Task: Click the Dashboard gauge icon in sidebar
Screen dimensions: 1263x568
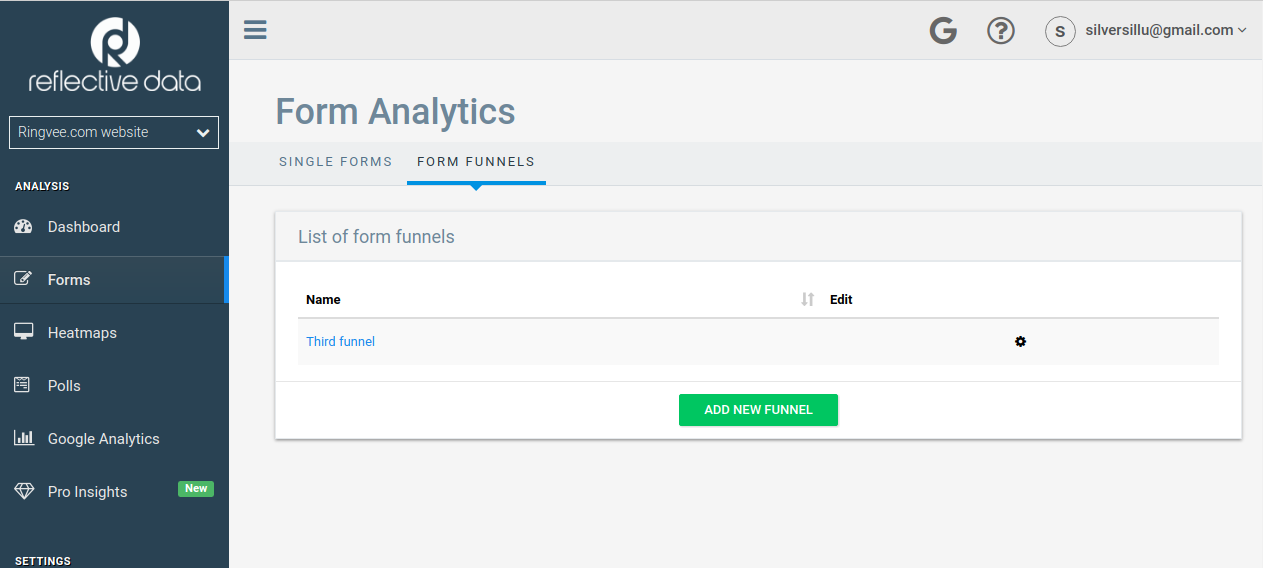Action: point(24,226)
